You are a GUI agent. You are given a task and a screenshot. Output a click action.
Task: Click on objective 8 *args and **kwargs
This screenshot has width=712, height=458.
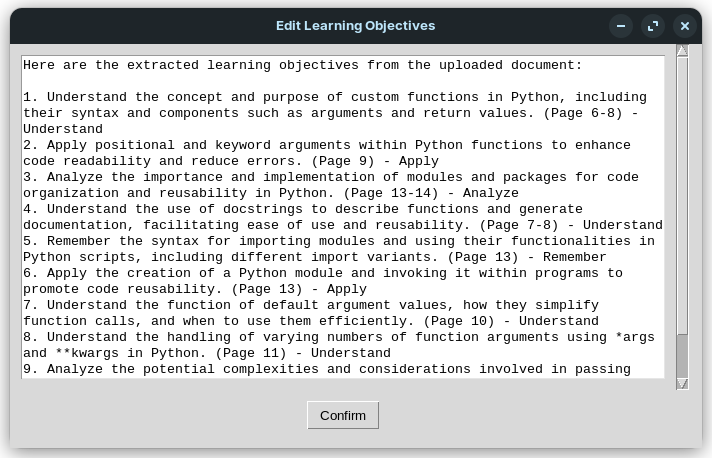339,345
